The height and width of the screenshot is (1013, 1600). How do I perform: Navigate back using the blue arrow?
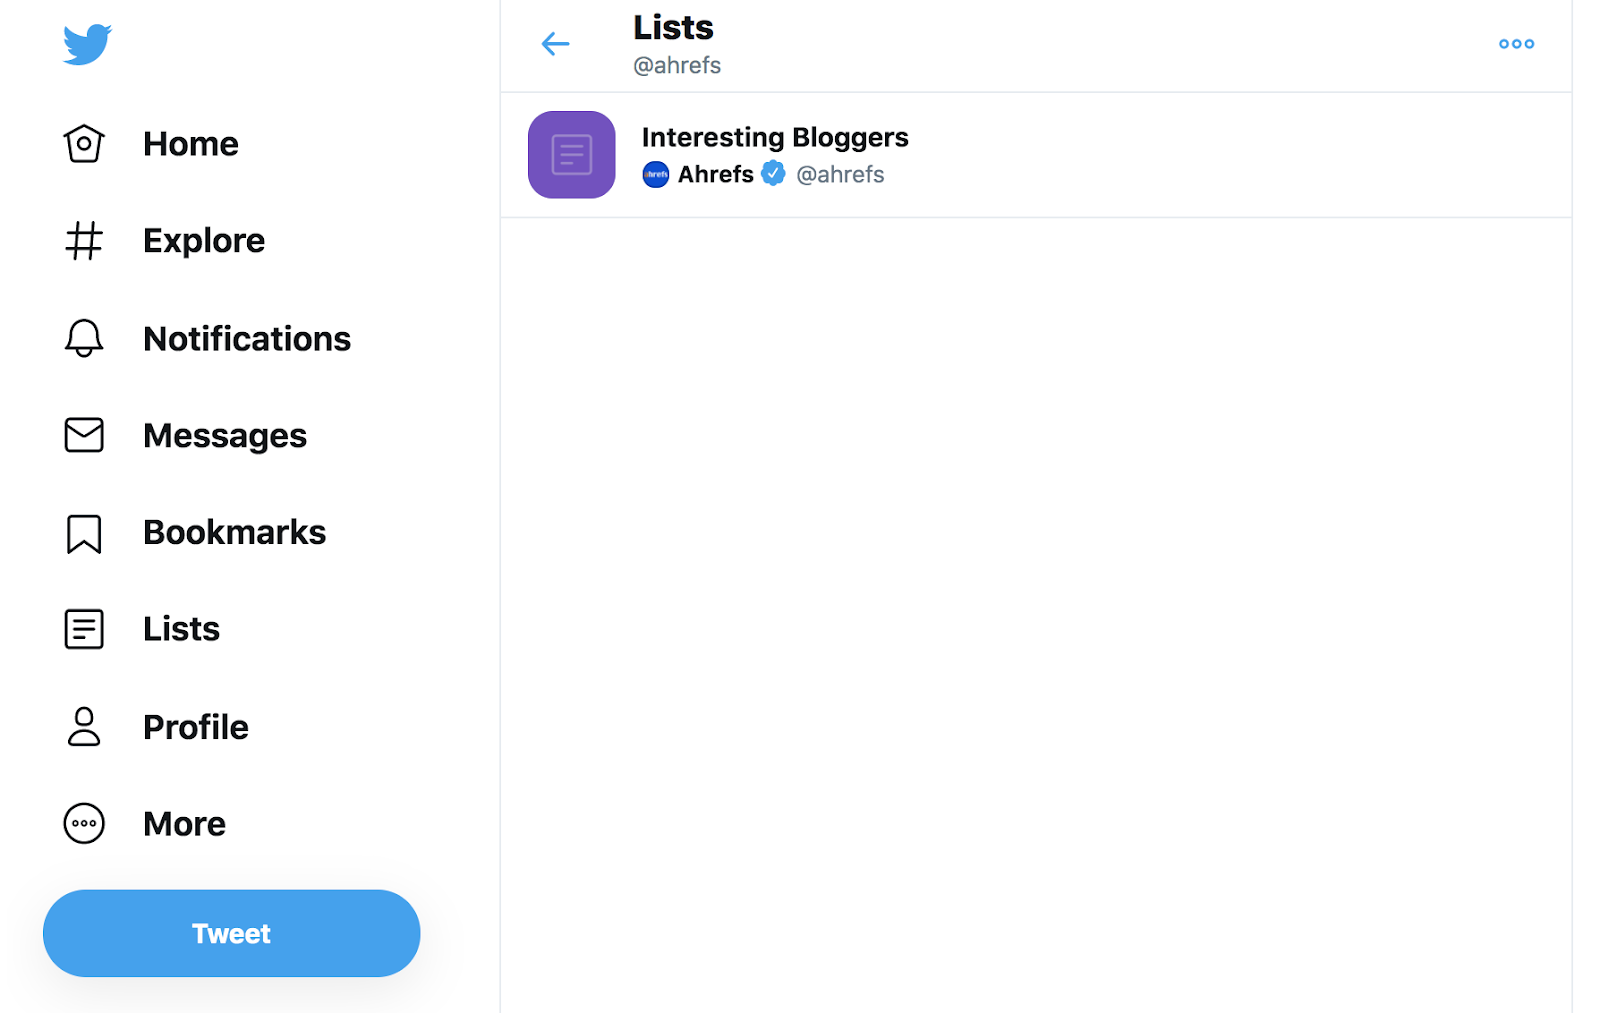pos(555,43)
